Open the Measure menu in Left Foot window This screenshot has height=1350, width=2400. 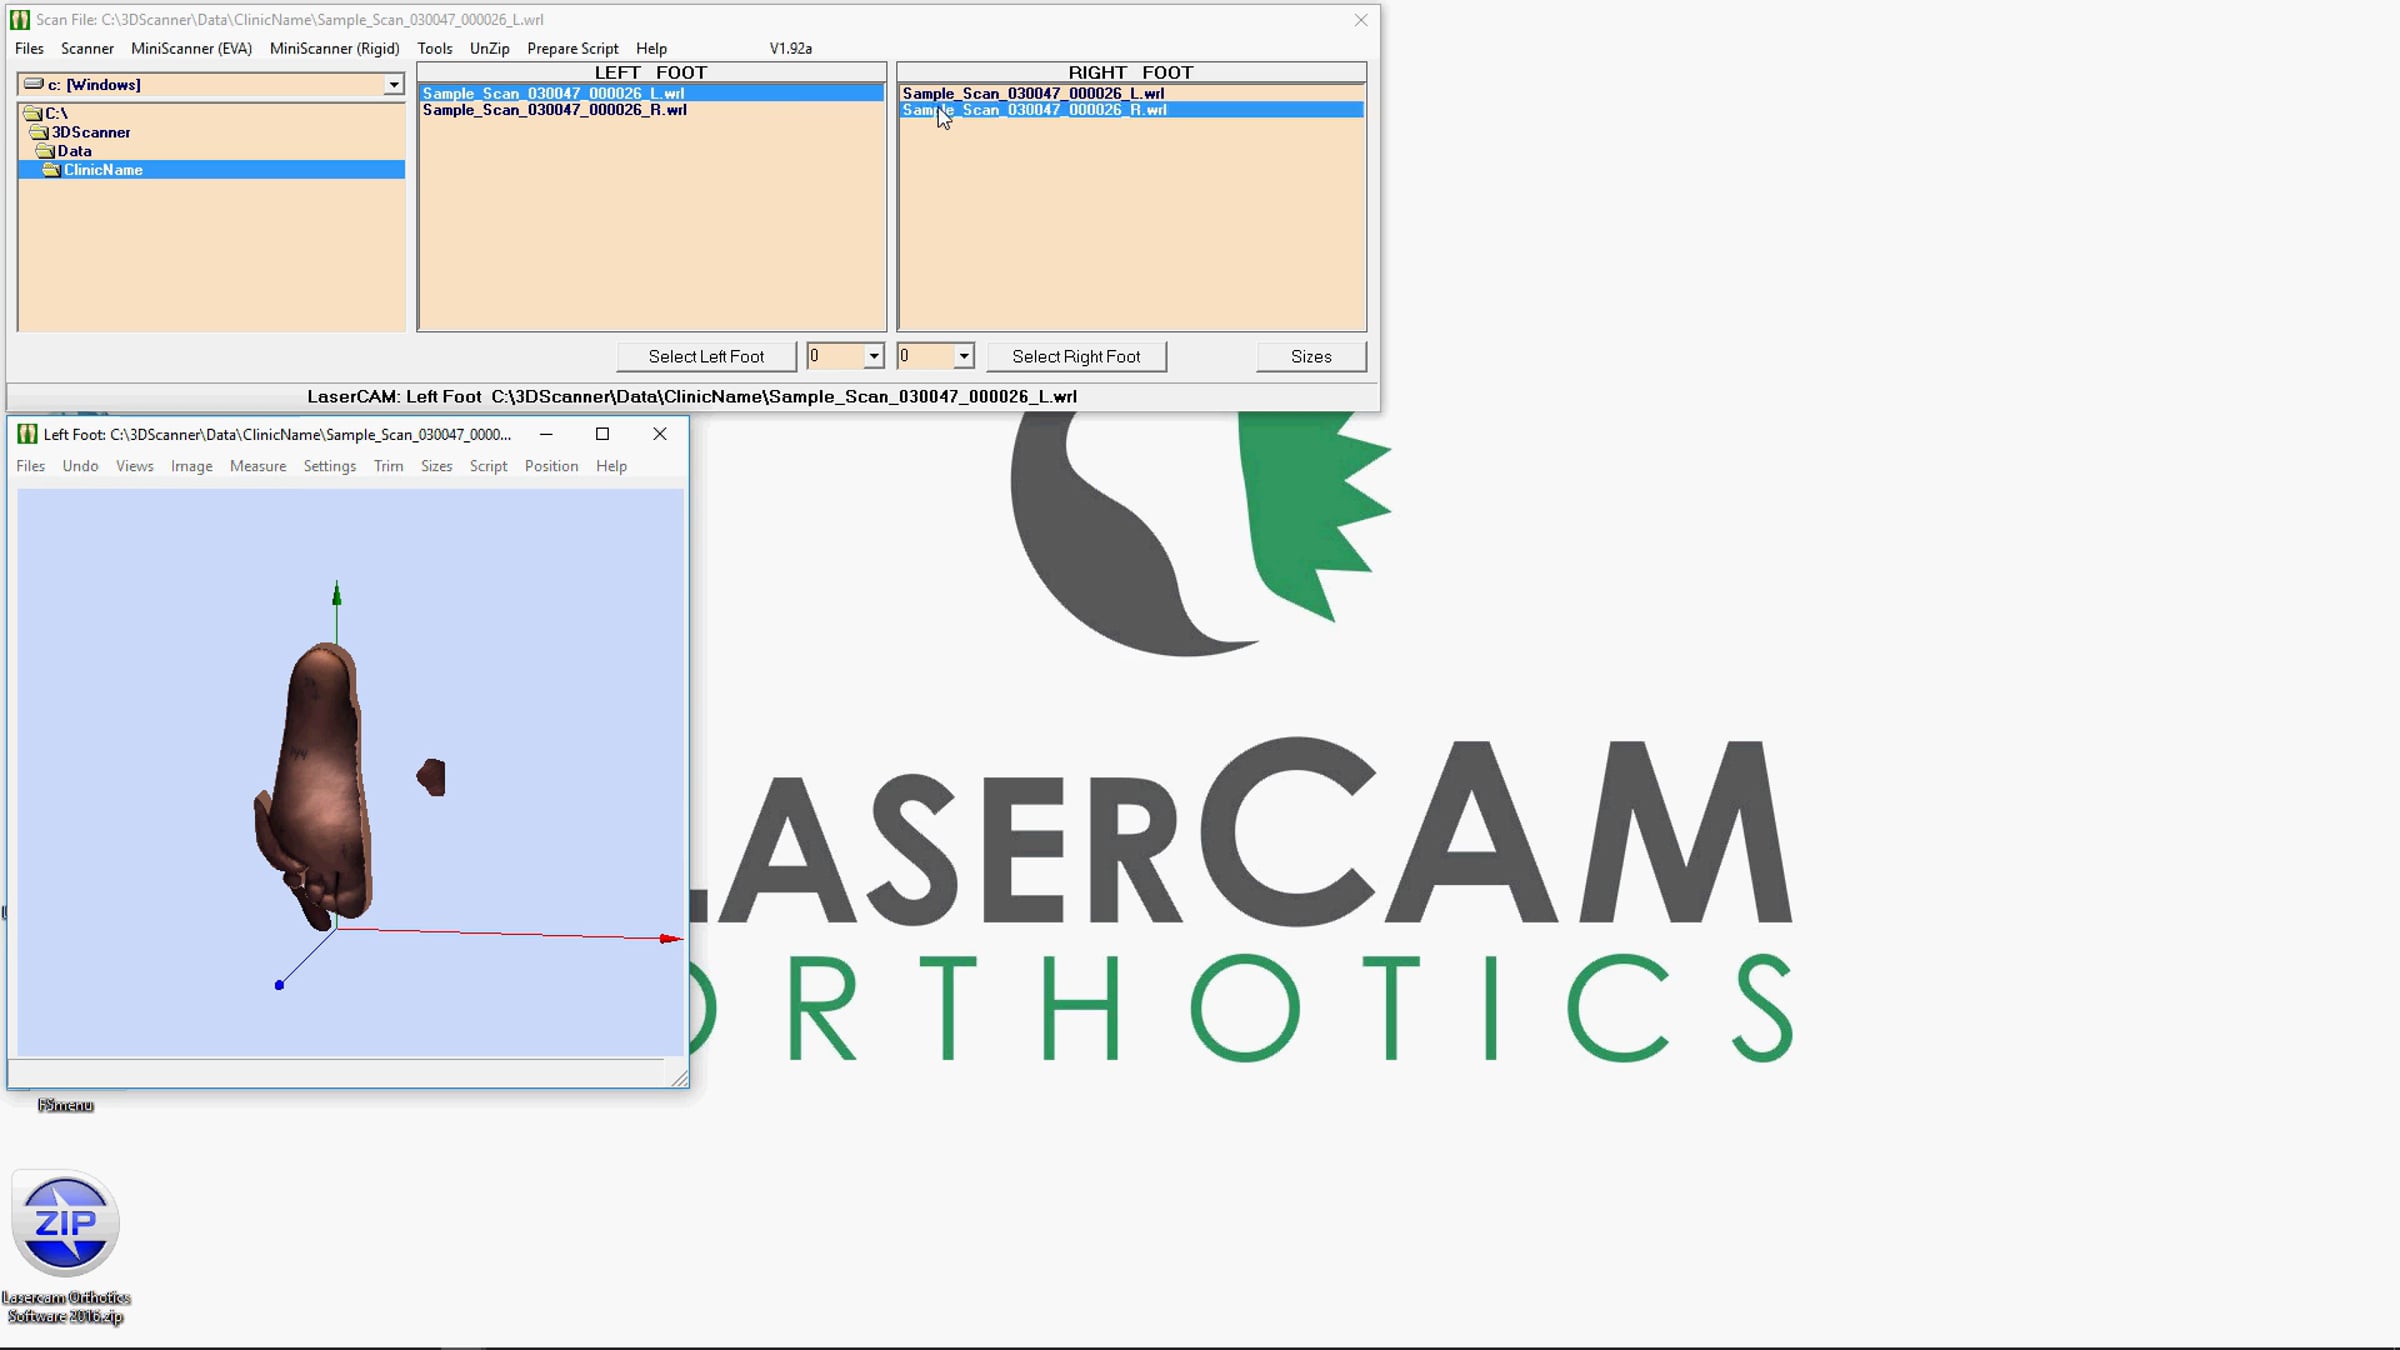pos(257,466)
